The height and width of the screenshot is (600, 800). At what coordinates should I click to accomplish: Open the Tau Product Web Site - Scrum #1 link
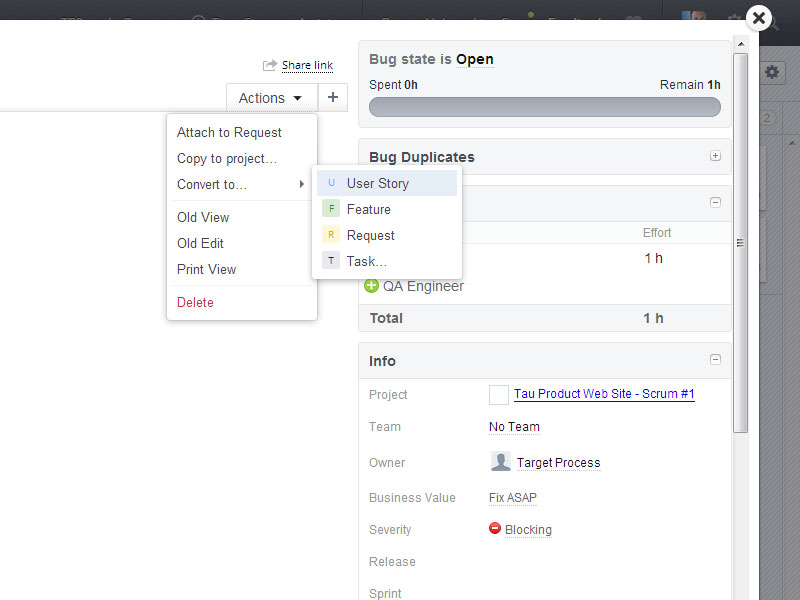pyautogui.click(x=604, y=394)
